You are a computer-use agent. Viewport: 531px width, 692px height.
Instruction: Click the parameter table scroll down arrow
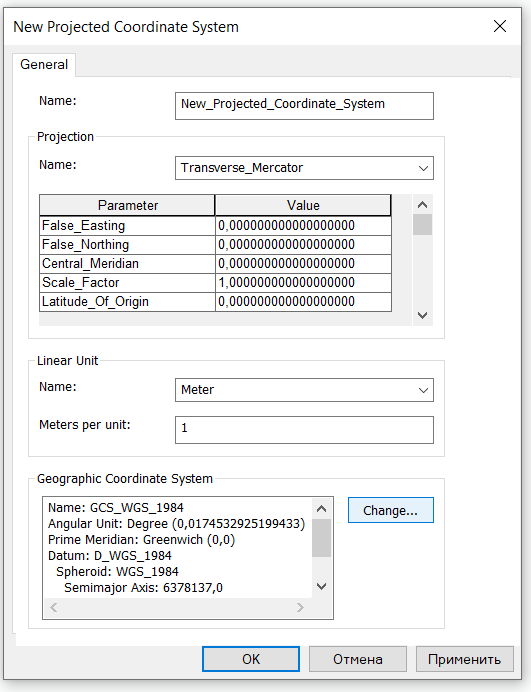[x=422, y=315]
